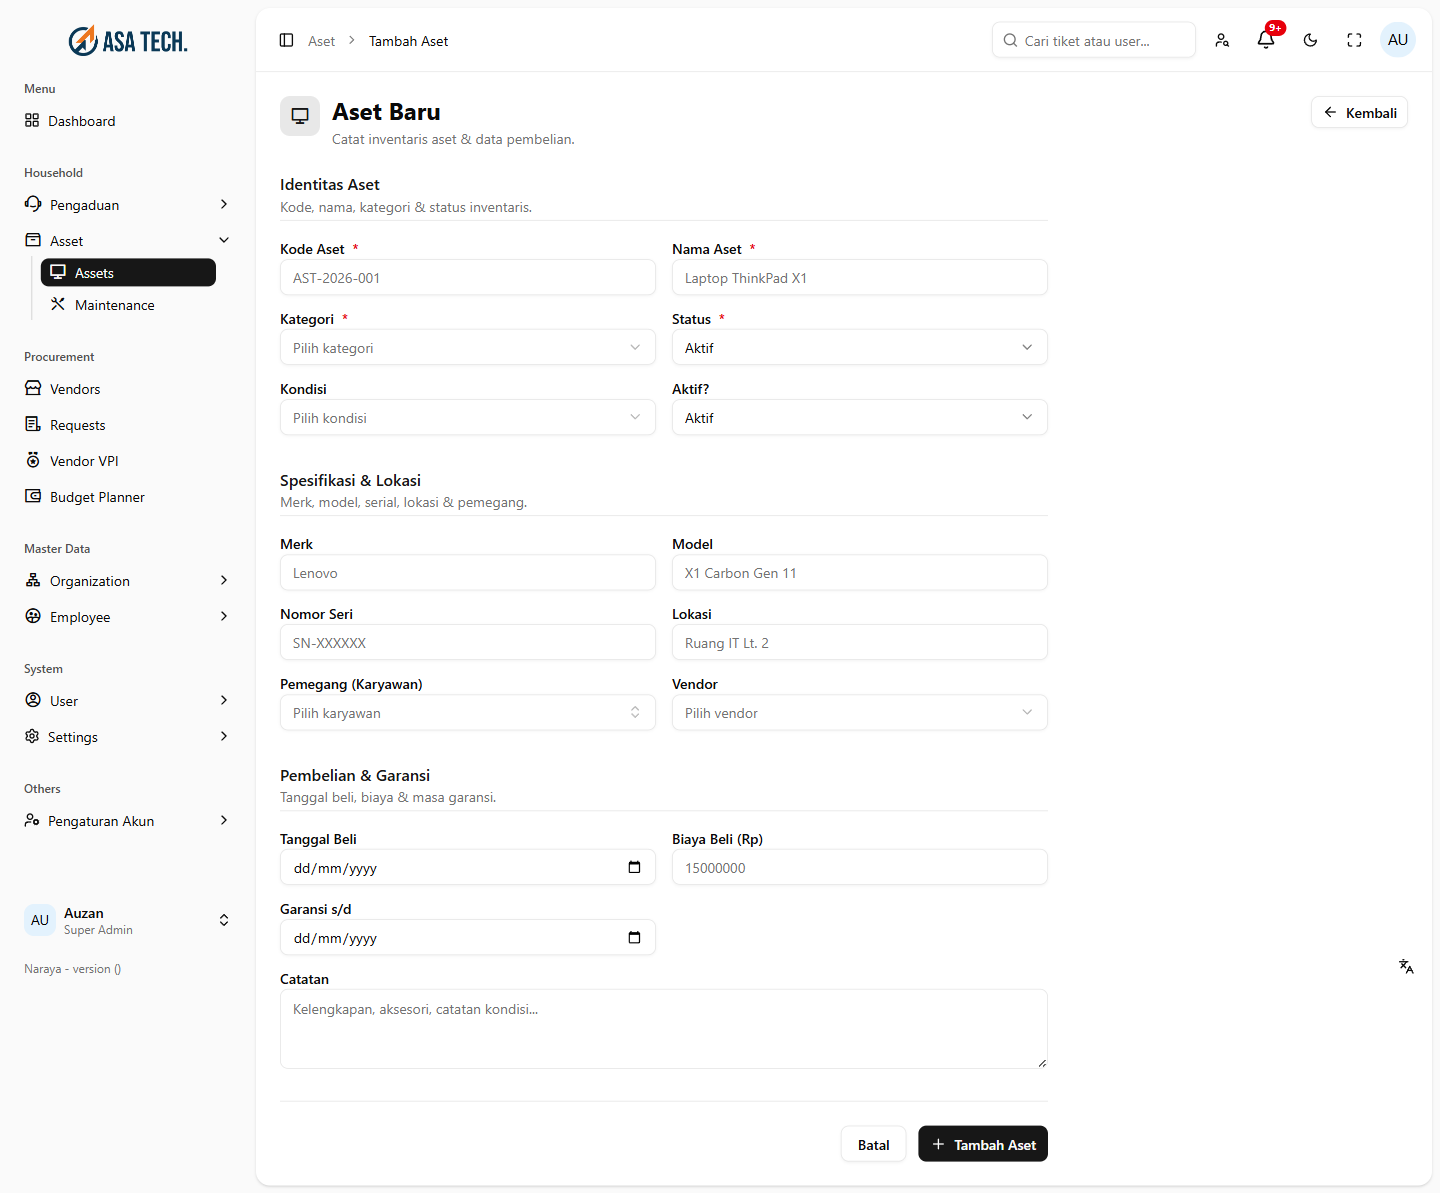The height and width of the screenshot is (1193, 1440).
Task: Submit with Tambah Aset button
Action: [x=983, y=1144]
